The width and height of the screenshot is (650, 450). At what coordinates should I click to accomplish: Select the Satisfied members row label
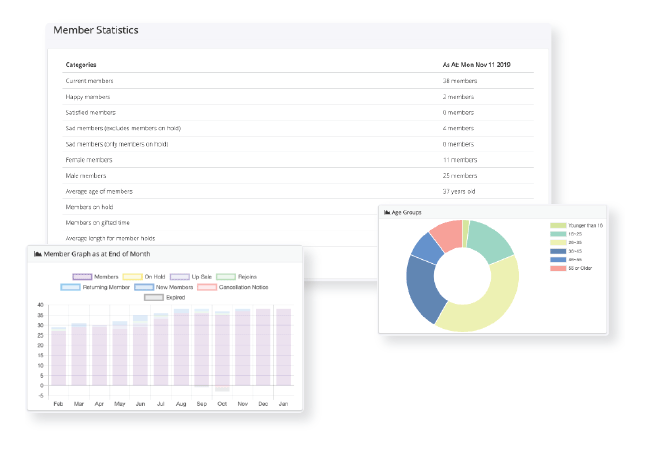click(90, 112)
